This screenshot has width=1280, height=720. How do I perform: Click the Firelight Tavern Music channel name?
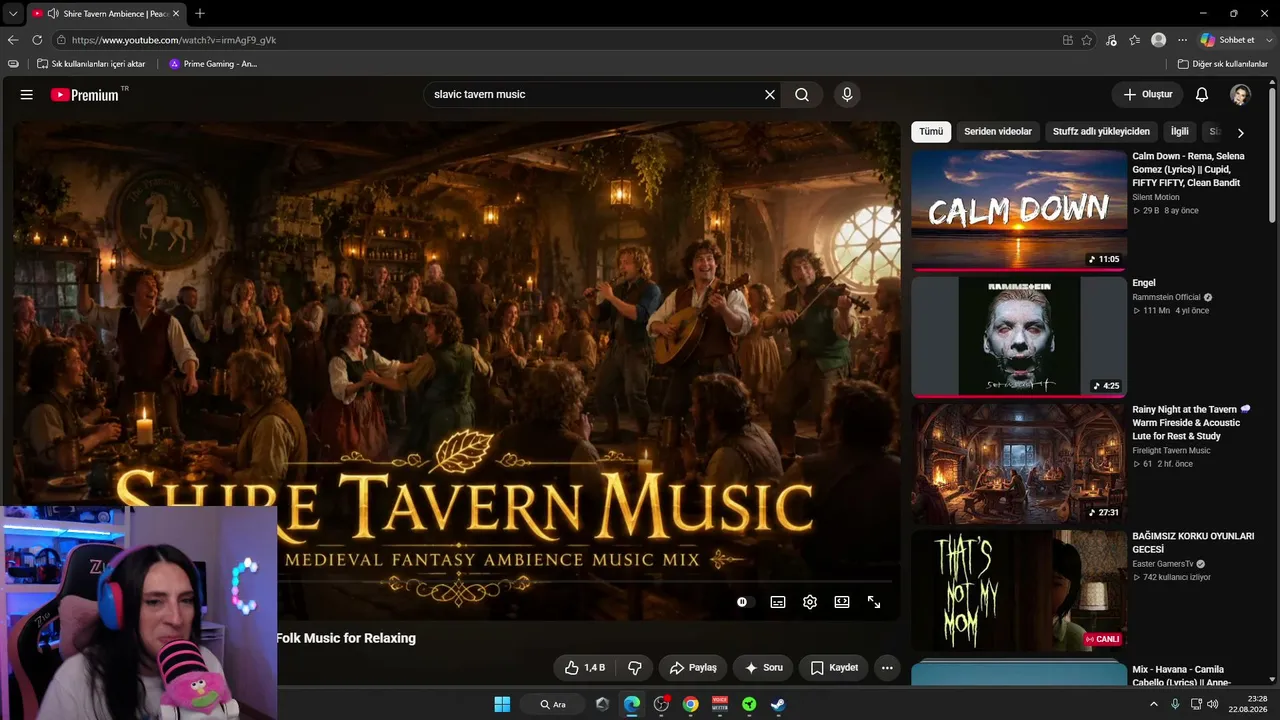(x=1171, y=451)
